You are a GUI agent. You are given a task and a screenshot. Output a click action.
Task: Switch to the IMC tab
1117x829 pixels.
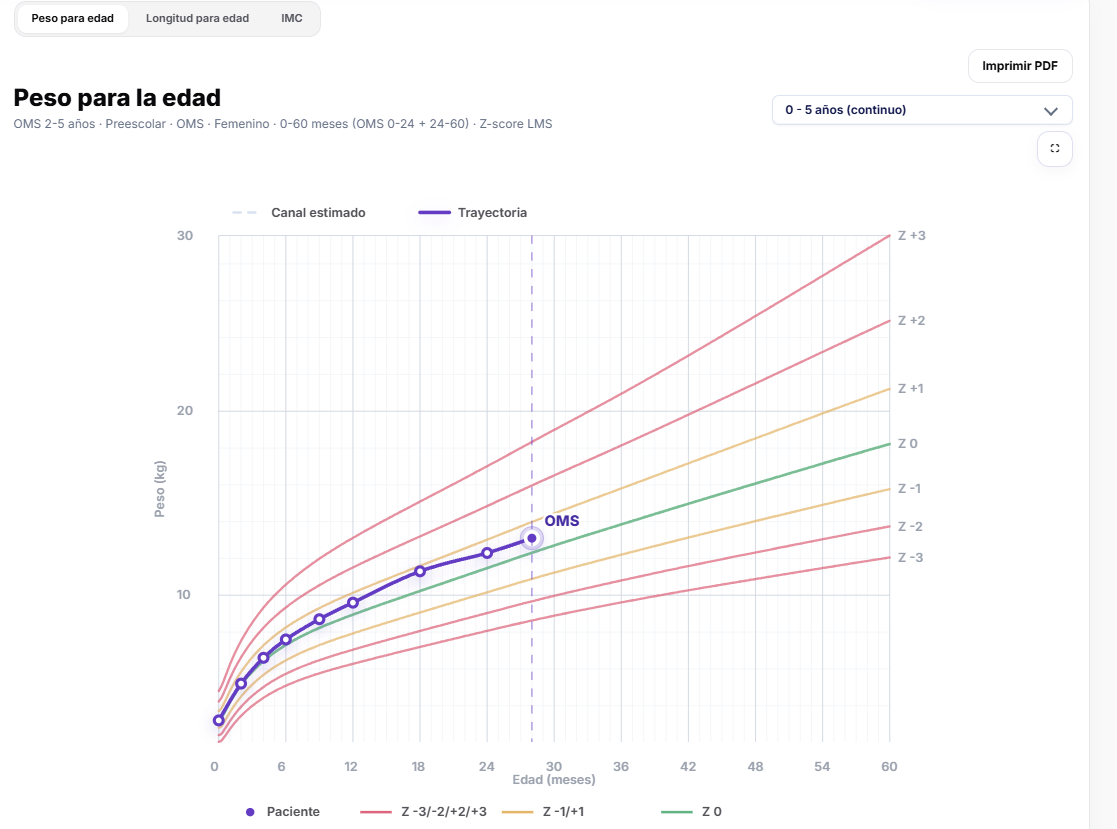tap(291, 19)
